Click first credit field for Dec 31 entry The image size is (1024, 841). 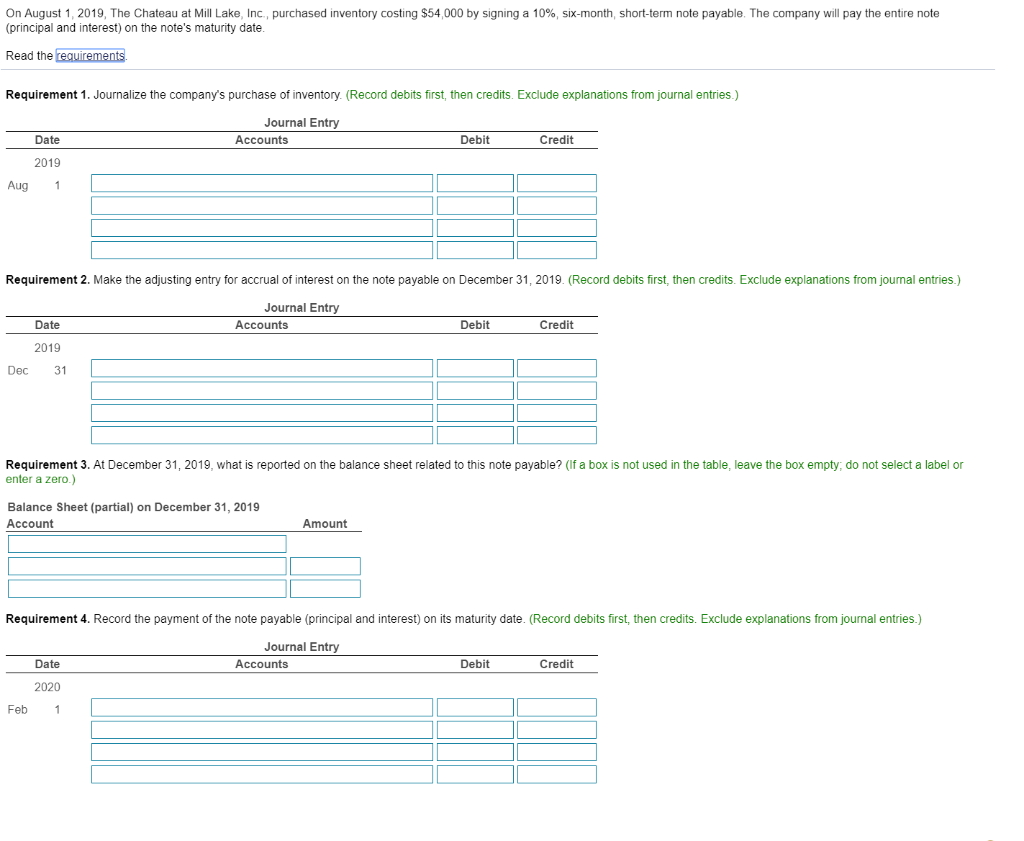(557, 368)
